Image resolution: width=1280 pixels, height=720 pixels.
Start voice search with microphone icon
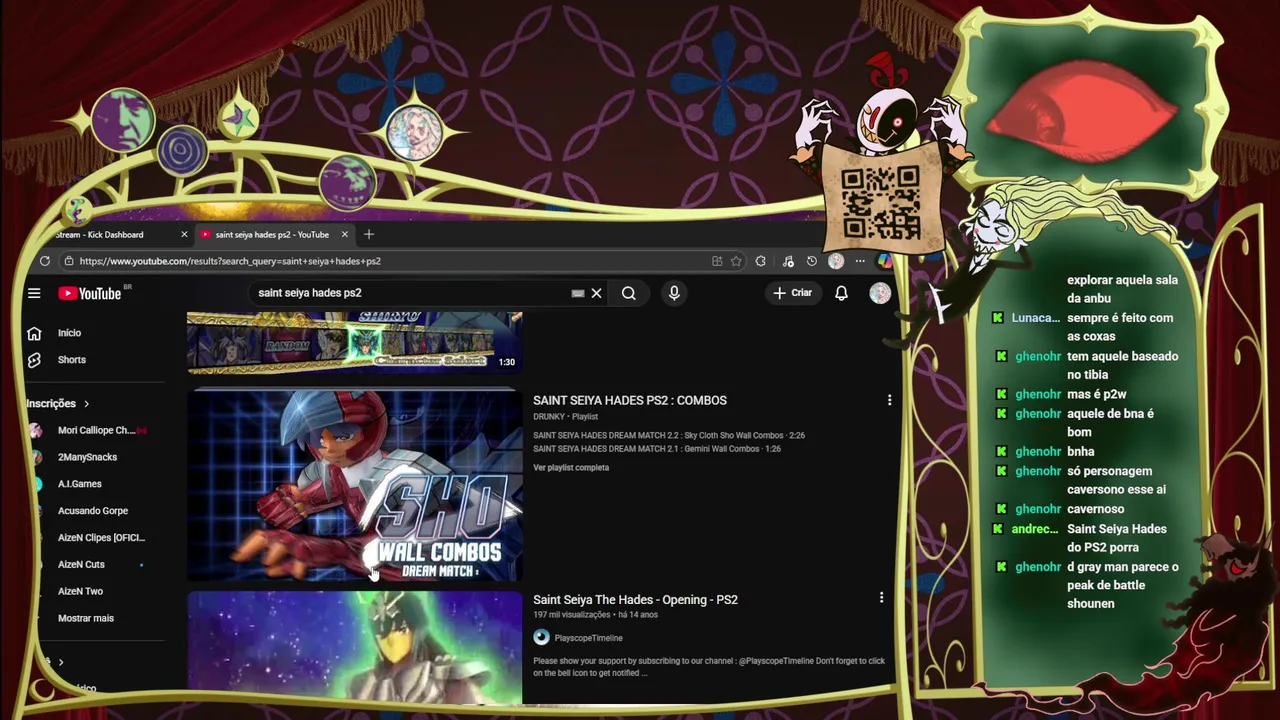674,293
